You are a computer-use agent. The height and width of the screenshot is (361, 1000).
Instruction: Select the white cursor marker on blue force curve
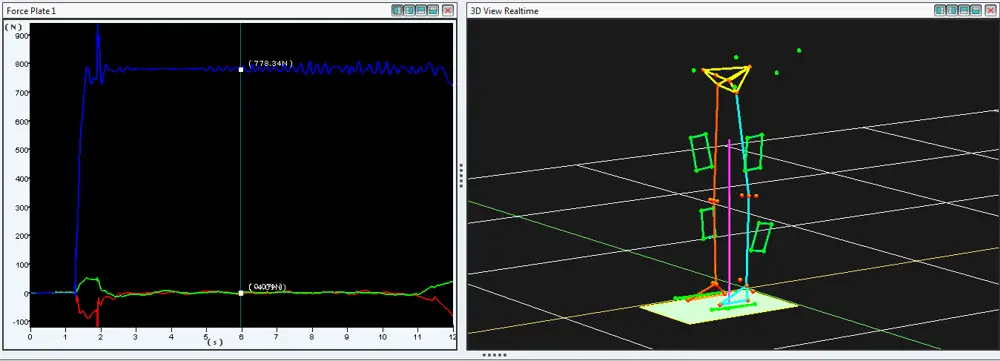(240, 69)
